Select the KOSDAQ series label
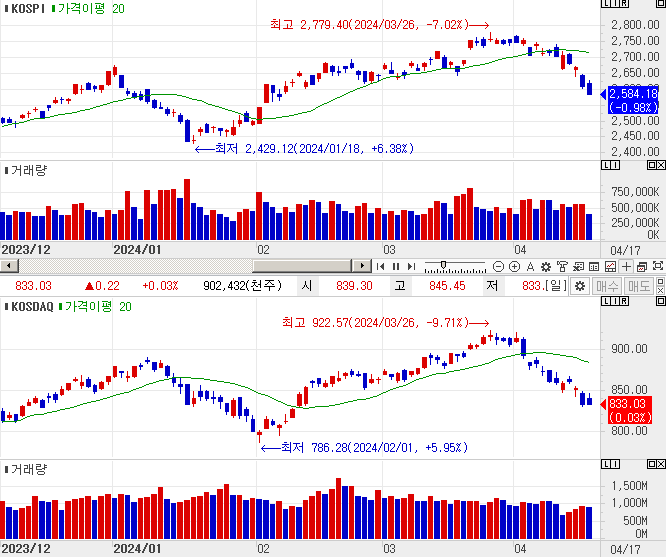This screenshot has height=557, width=666. [29, 306]
